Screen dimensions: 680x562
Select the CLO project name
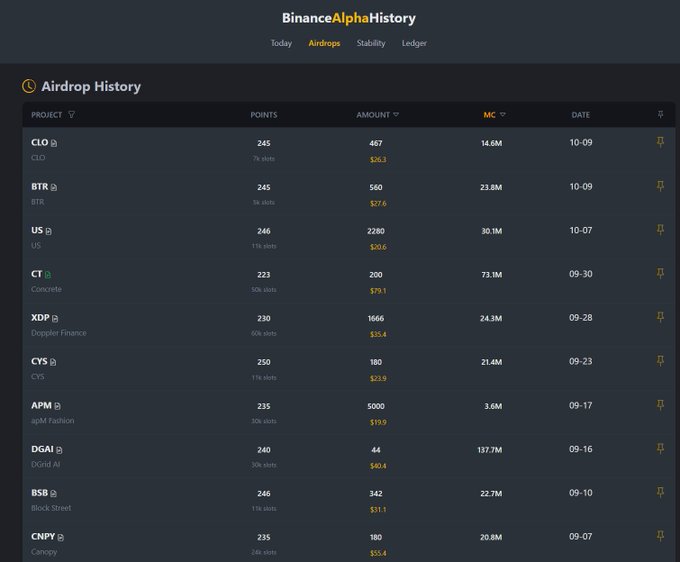coord(39,142)
